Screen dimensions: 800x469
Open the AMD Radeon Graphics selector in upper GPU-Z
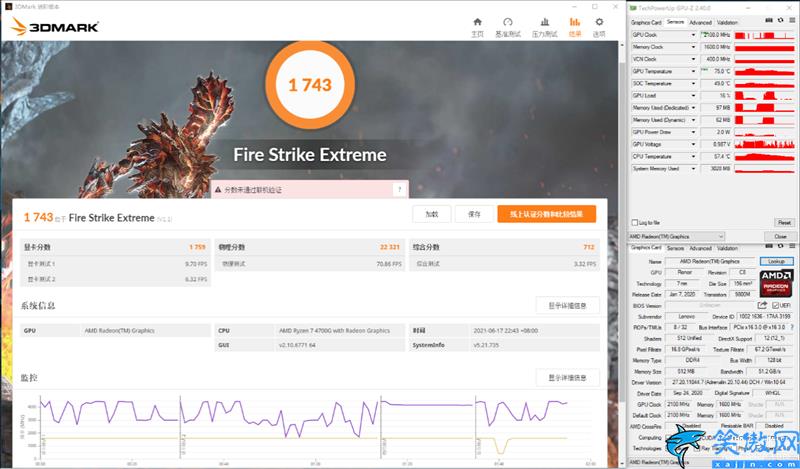(x=677, y=237)
